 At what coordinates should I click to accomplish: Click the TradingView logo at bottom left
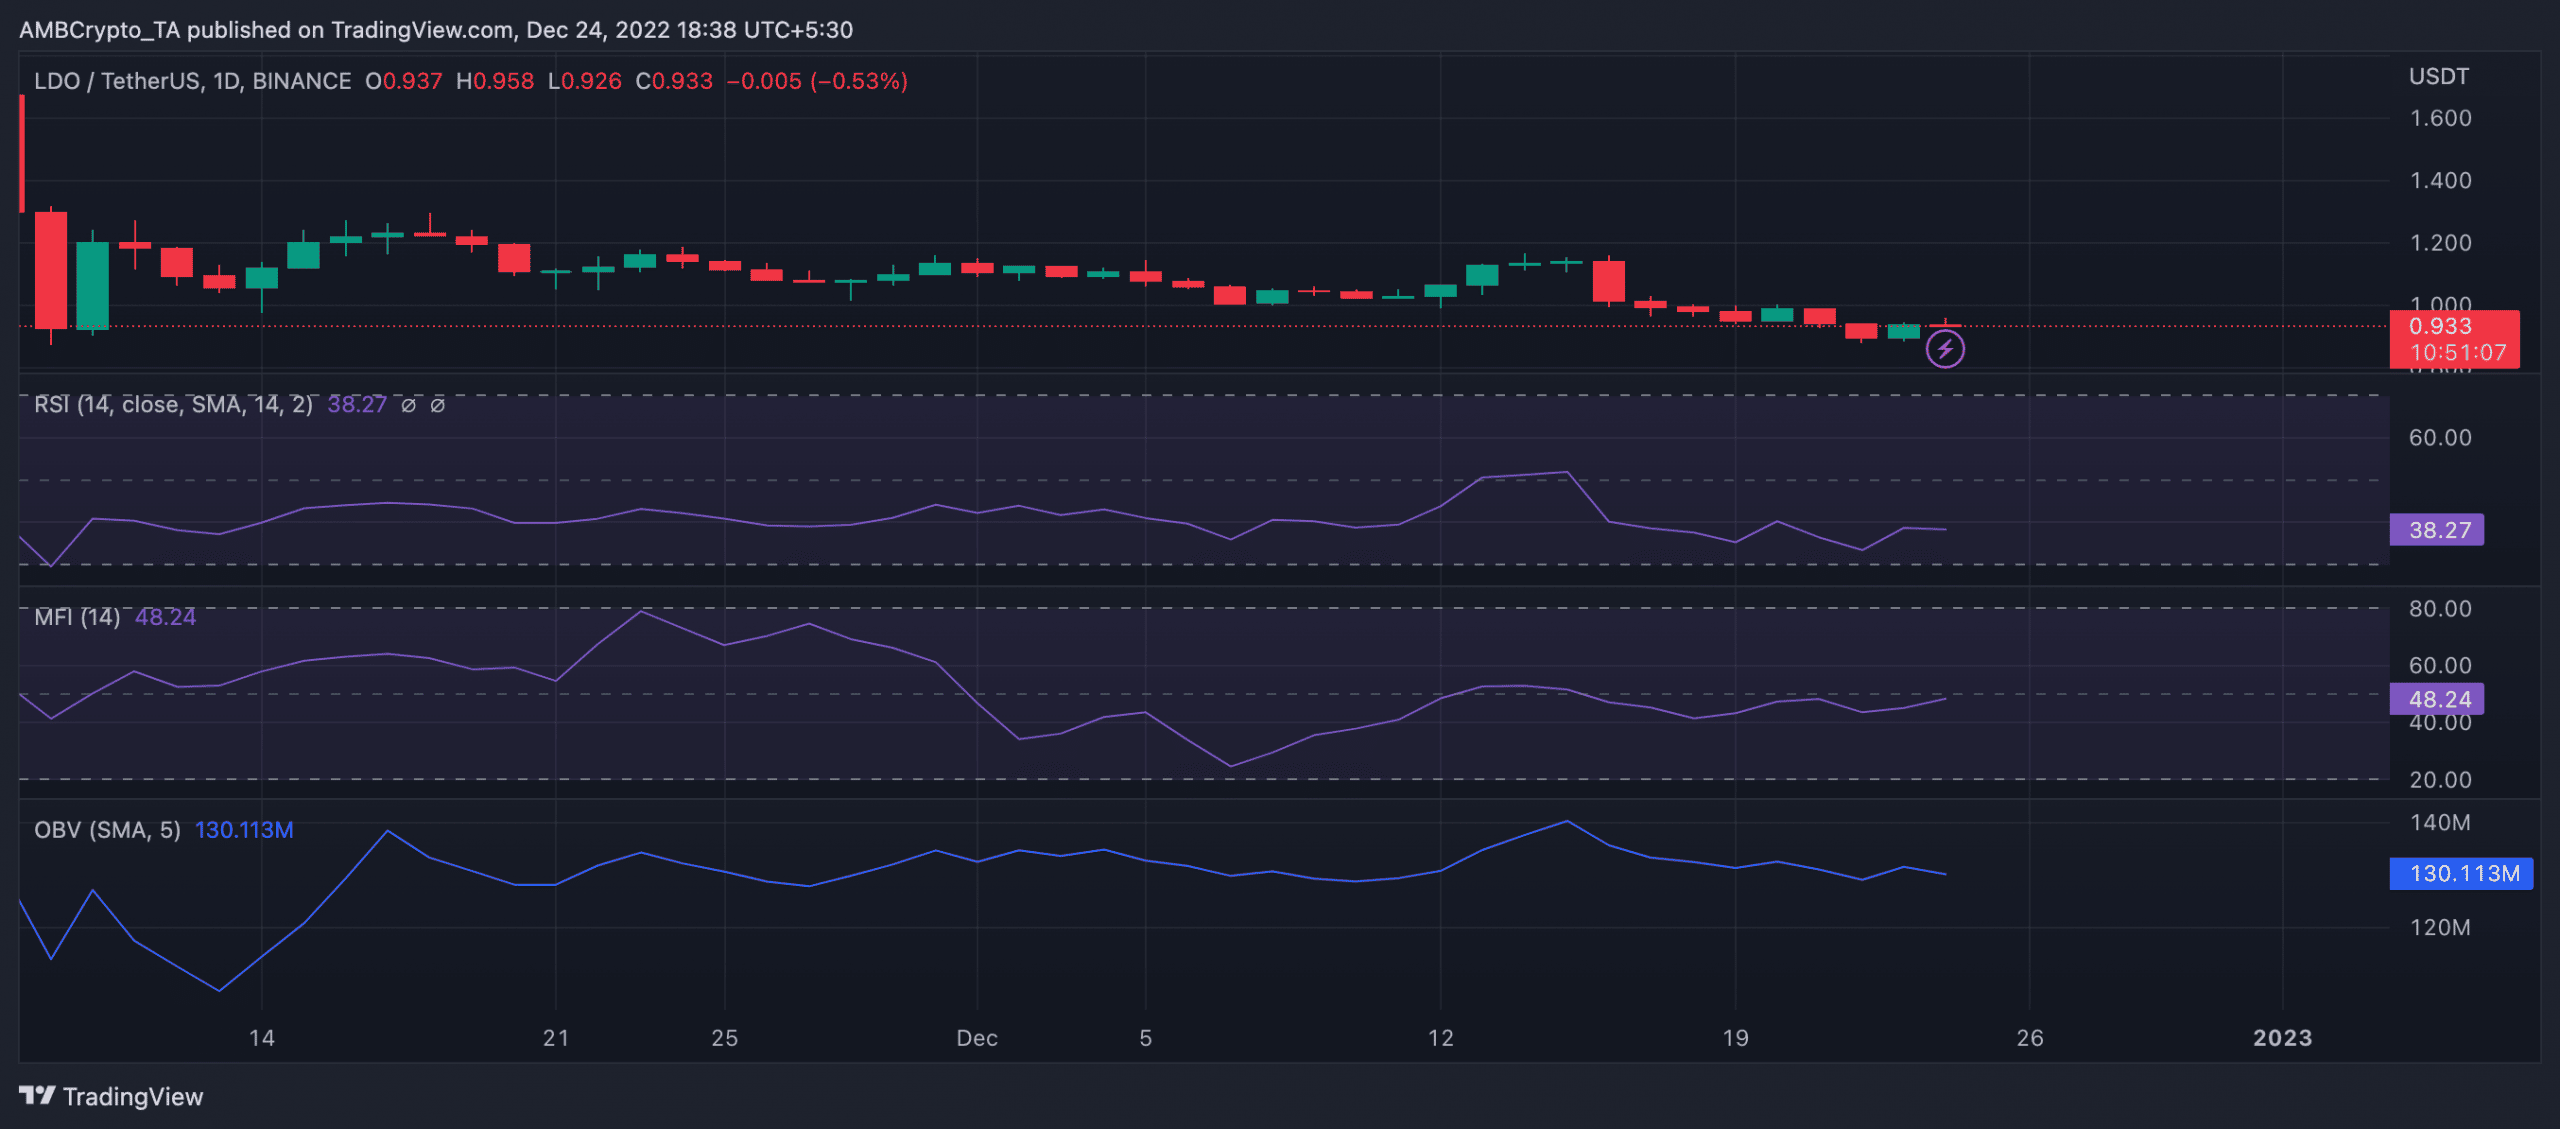[110, 1096]
